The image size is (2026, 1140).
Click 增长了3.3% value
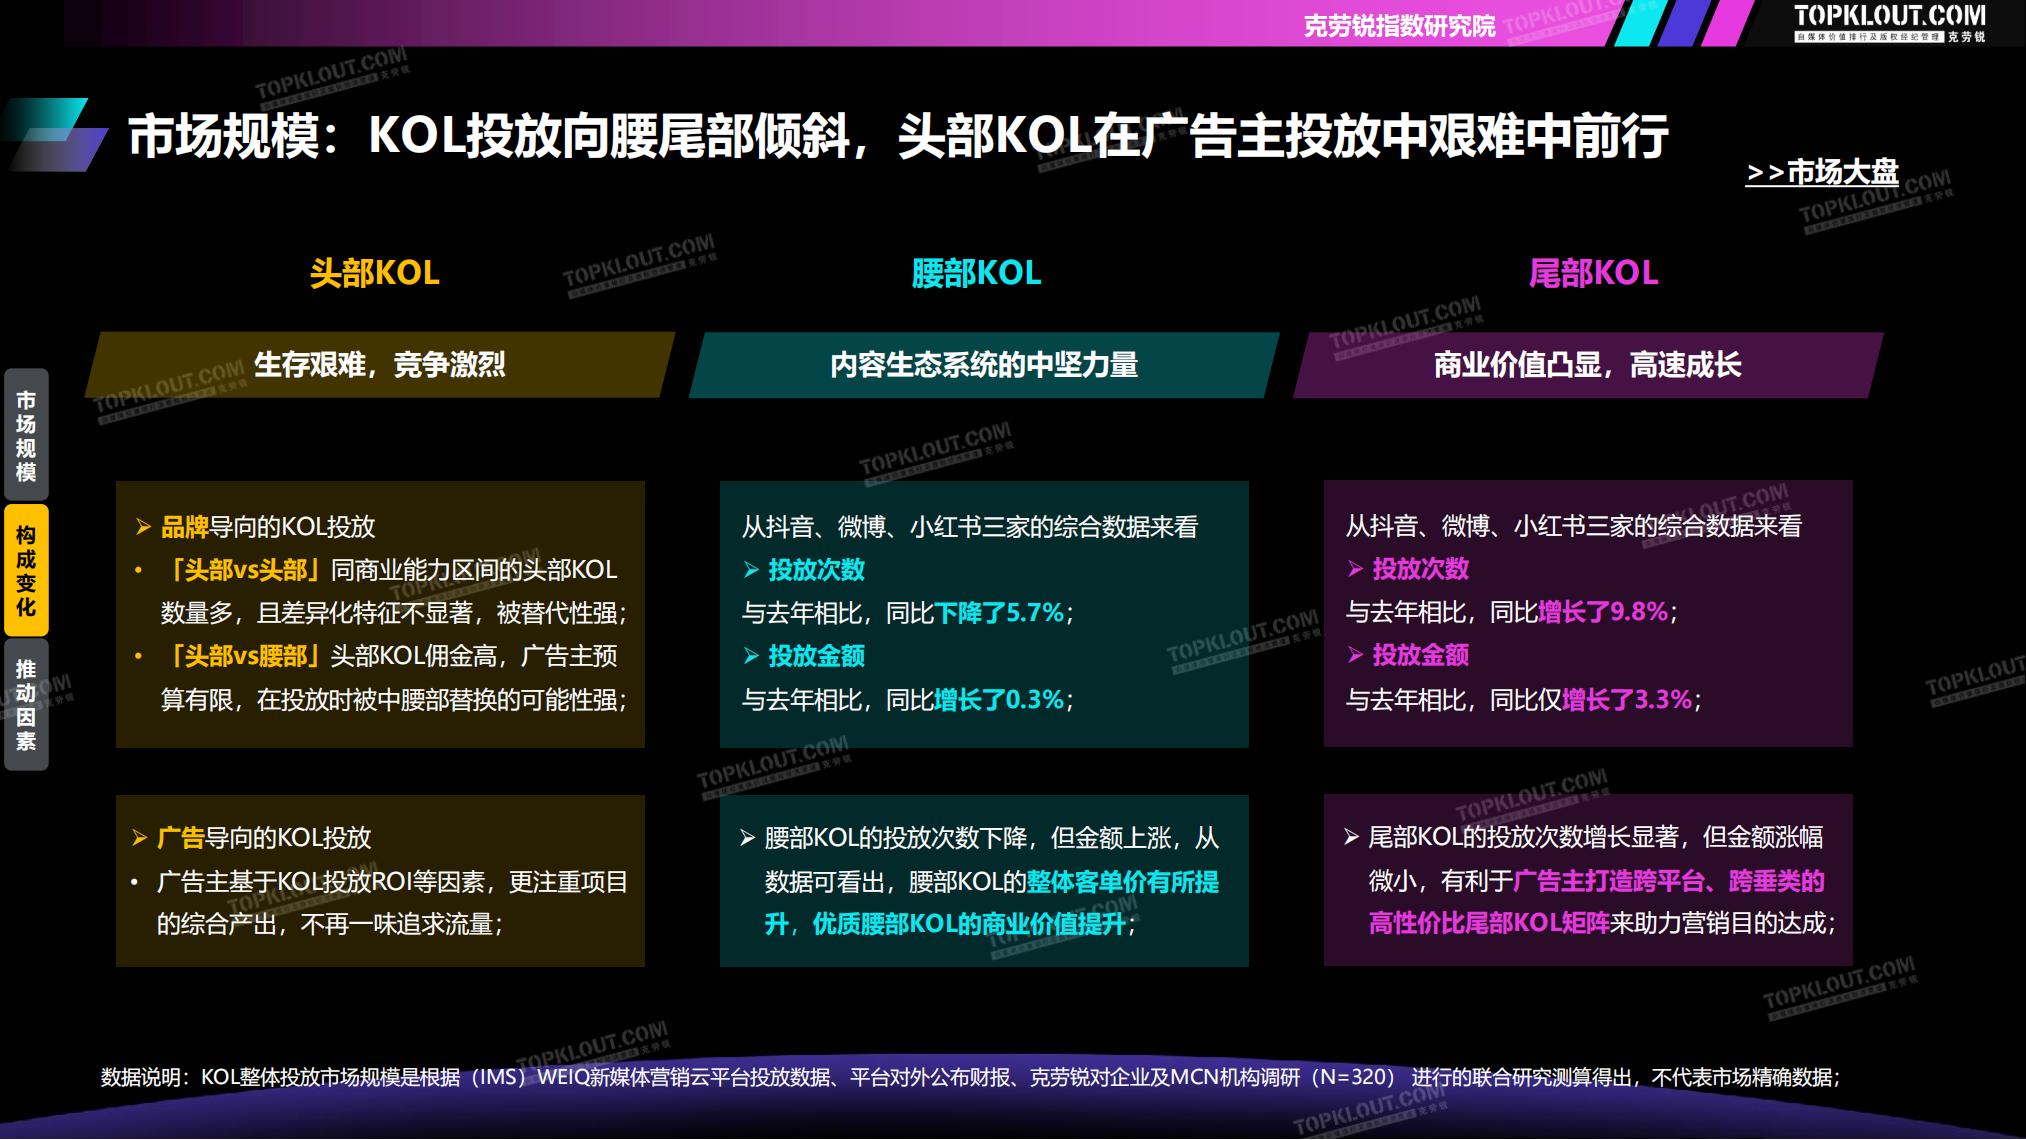(x=1627, y=699)
